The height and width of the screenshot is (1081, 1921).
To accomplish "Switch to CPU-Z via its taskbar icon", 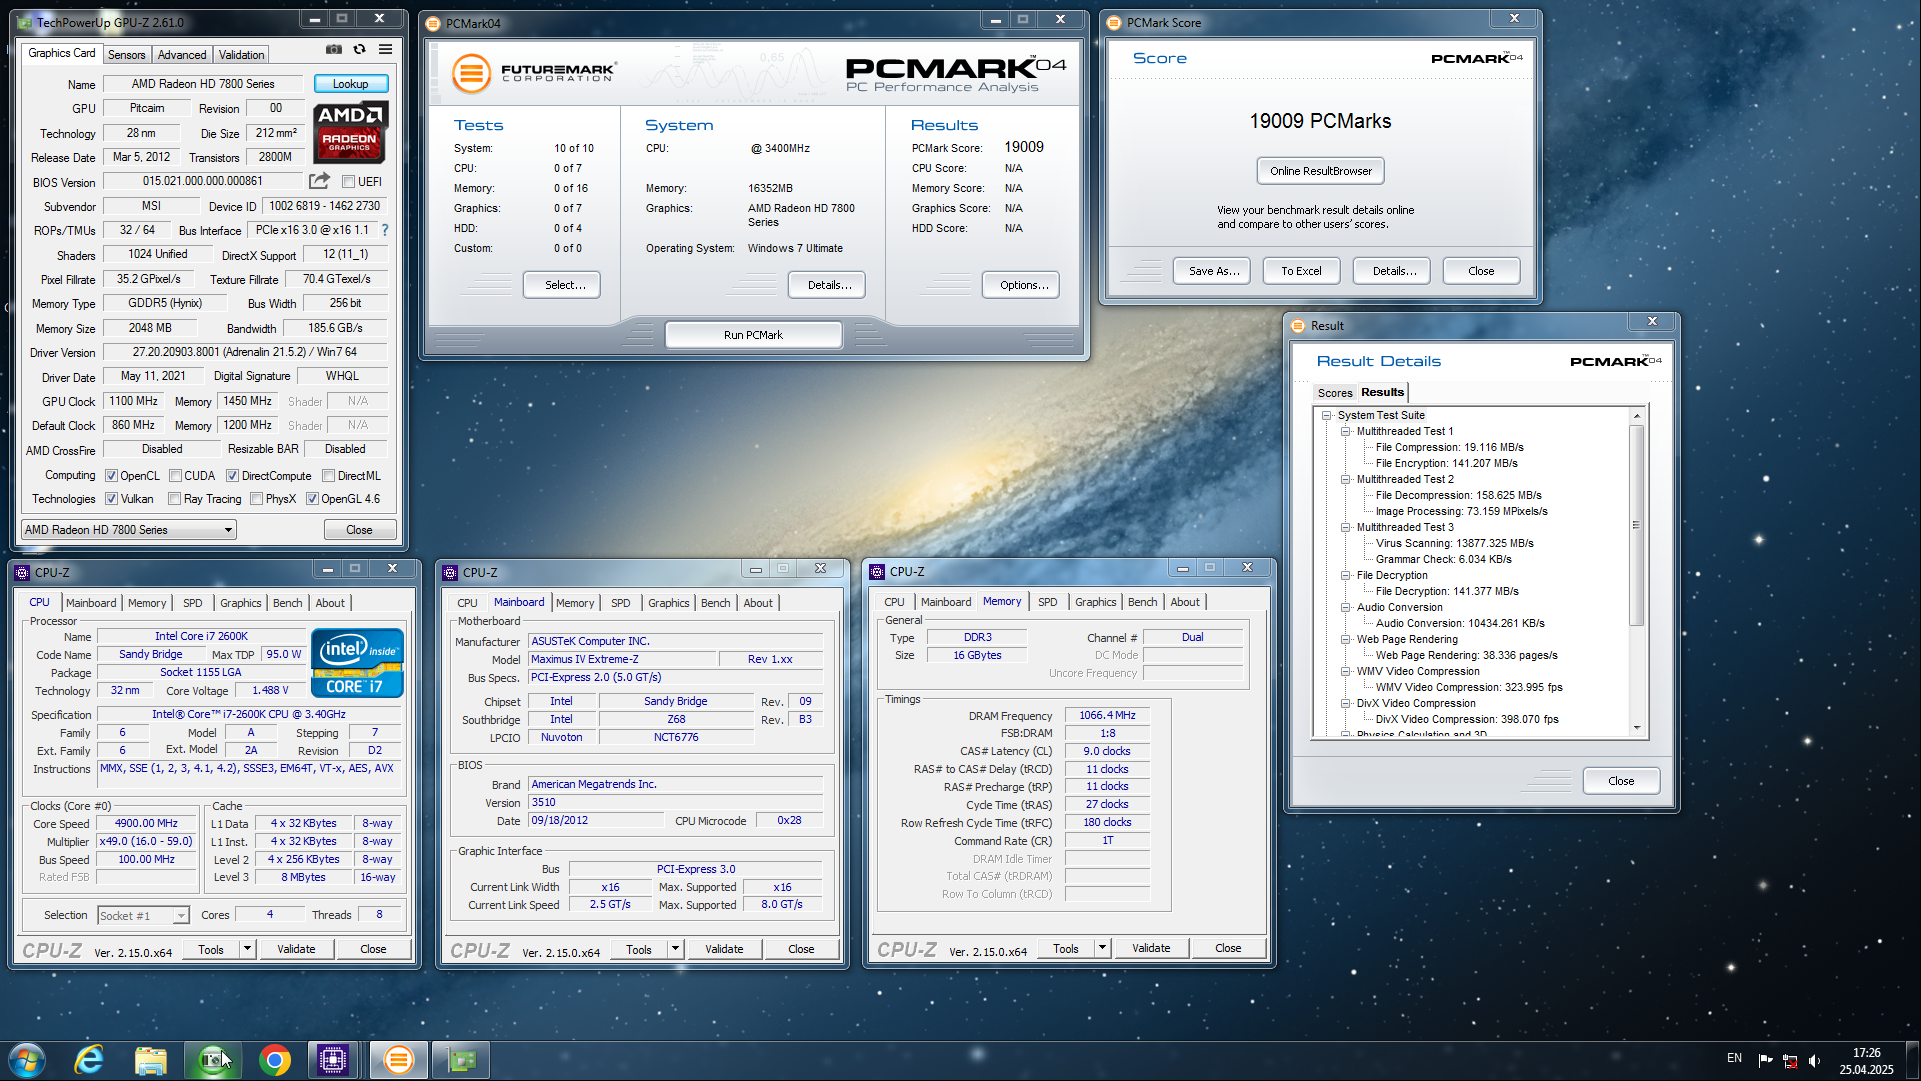I will point(333,1060).
